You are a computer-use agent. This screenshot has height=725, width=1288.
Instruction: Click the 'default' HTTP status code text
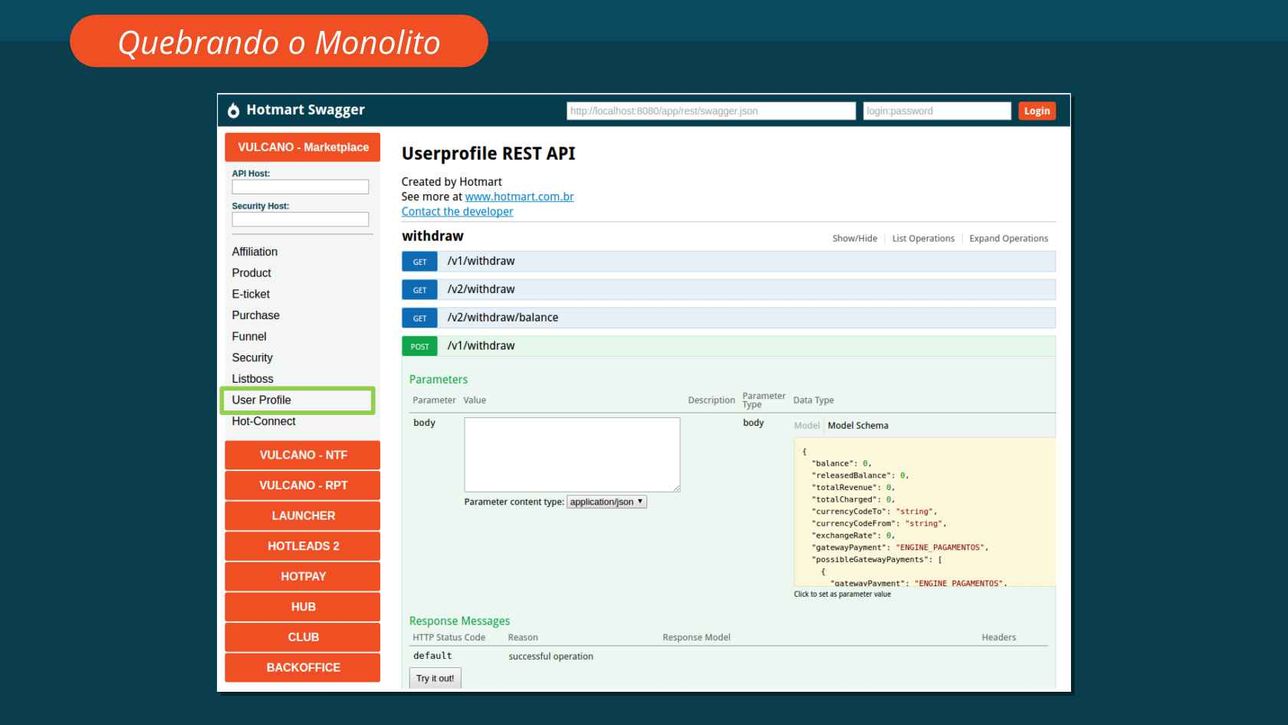point(432,656)
